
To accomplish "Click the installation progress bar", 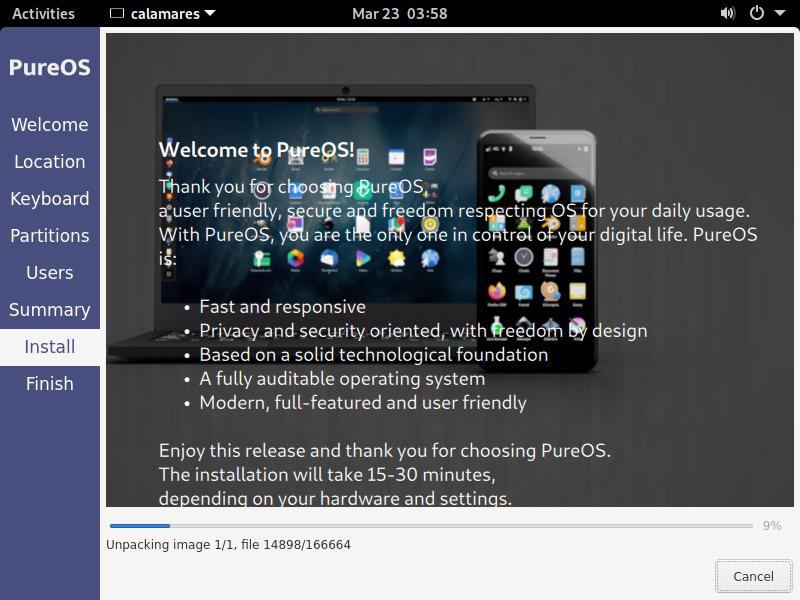I will point(431,526).
